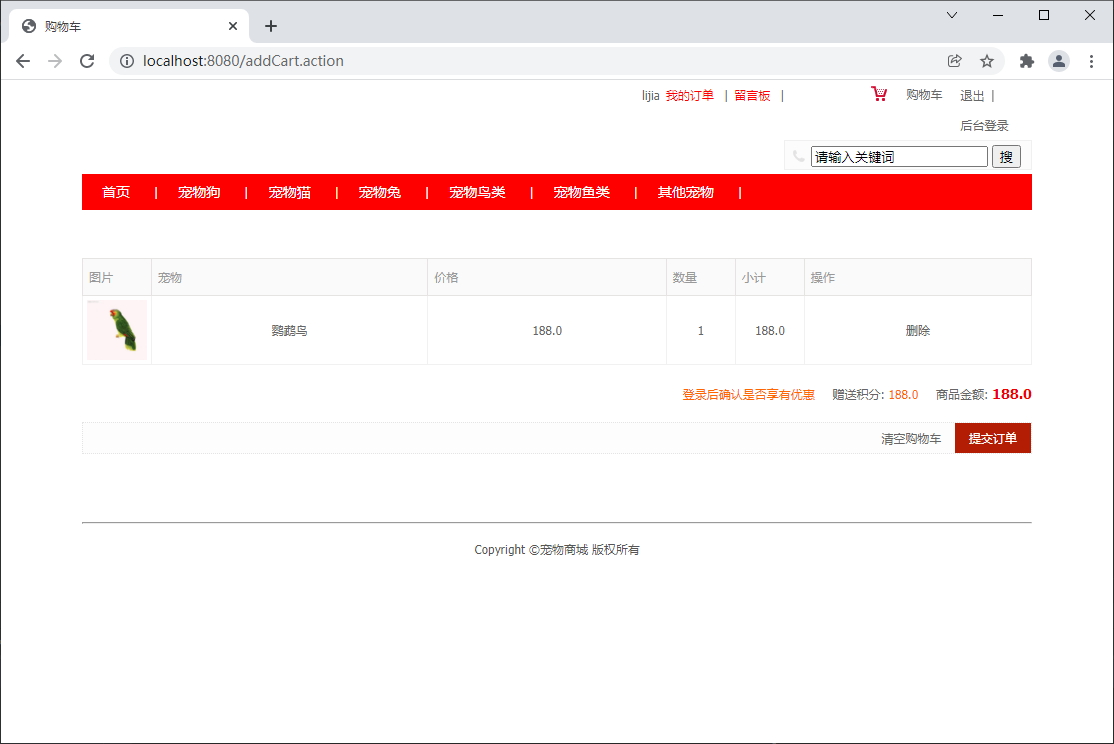
Task: Open a new tab with plus icon
Action: (271, 26)
